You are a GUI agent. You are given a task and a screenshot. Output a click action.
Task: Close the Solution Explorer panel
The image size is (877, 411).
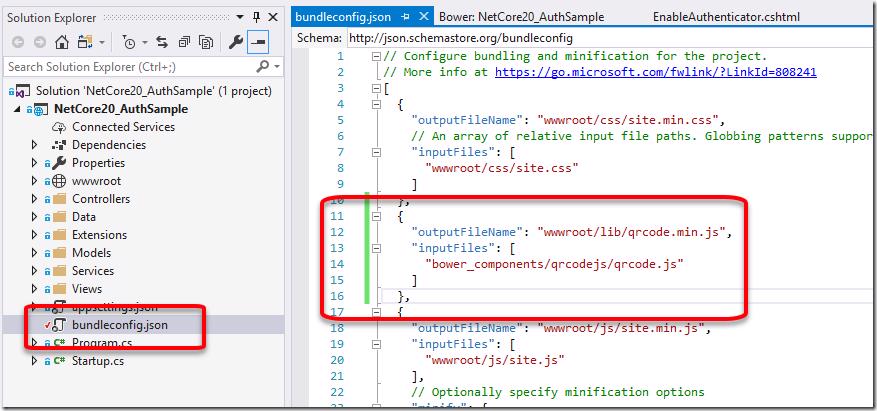273,17
